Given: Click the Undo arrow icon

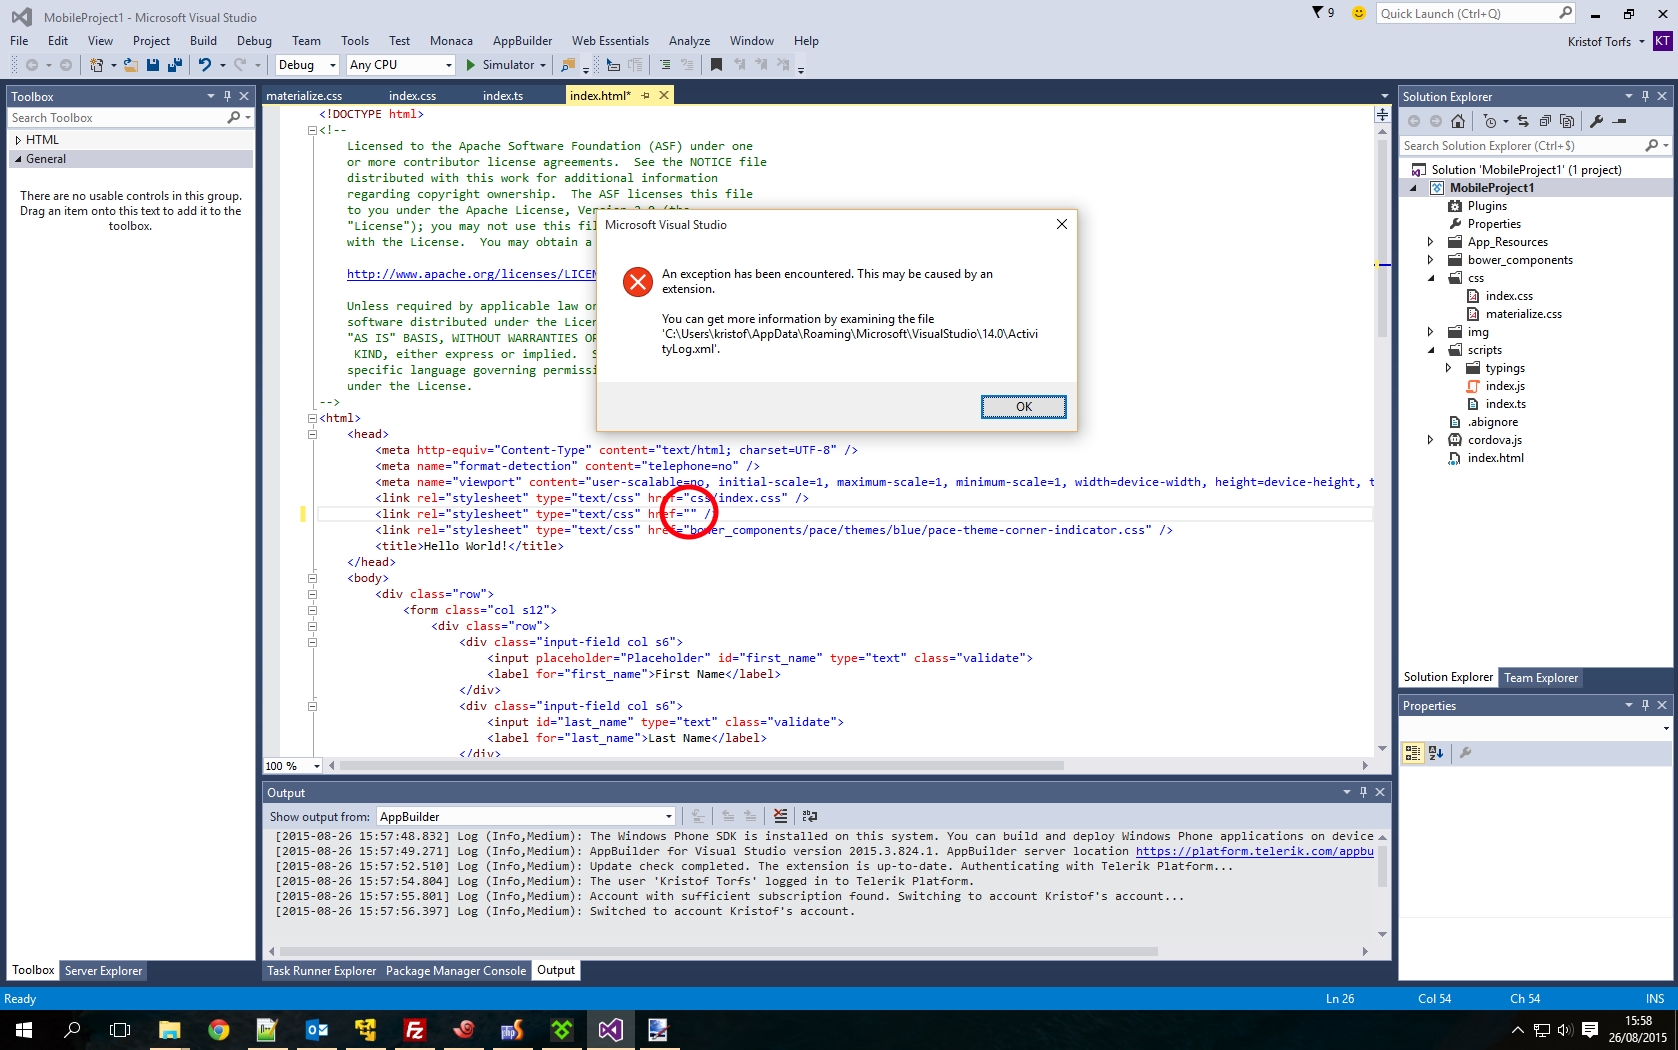Looking at the screenshot, I should tap(204, 65).
